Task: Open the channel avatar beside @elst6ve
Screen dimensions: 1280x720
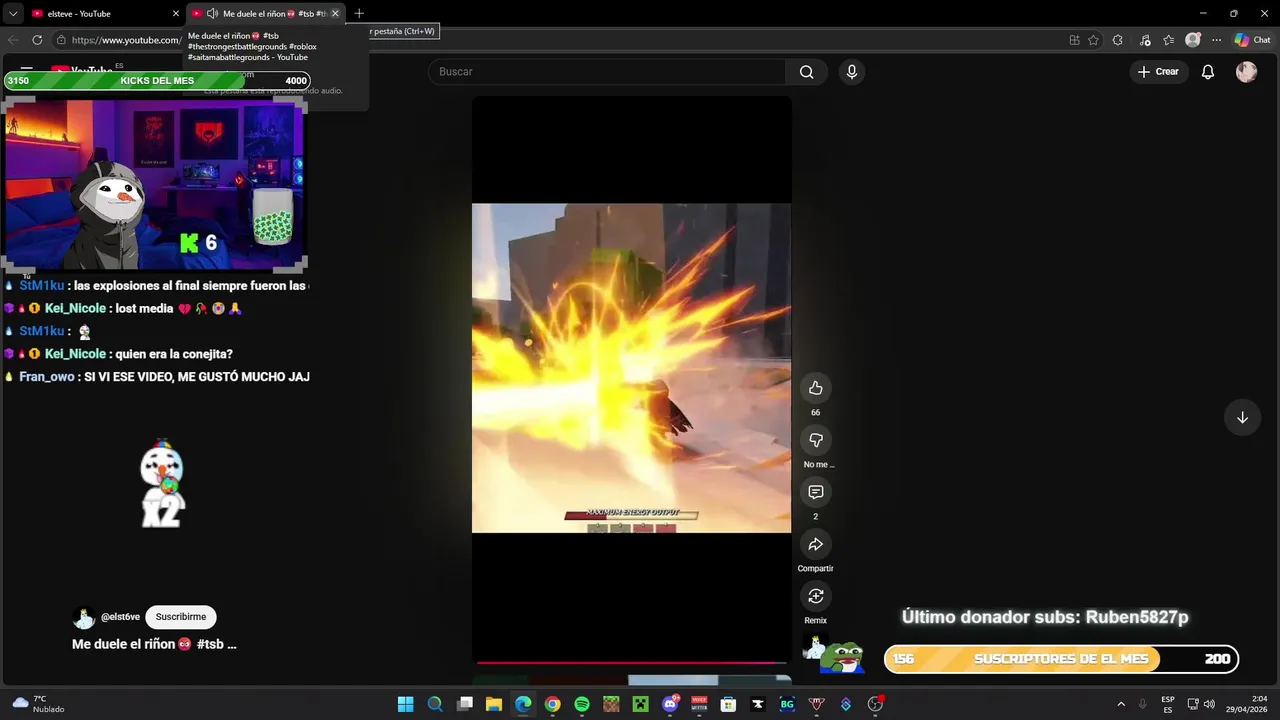Action: [x=84, y=617]
